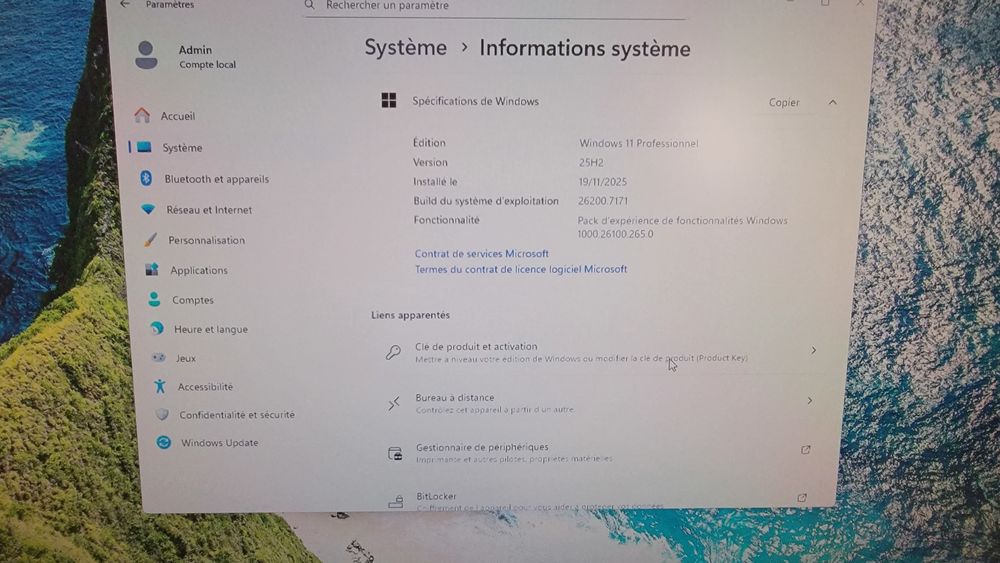The image size is (1000, 563).
Task: Open Accessibilité settings page
Action: 205,386
